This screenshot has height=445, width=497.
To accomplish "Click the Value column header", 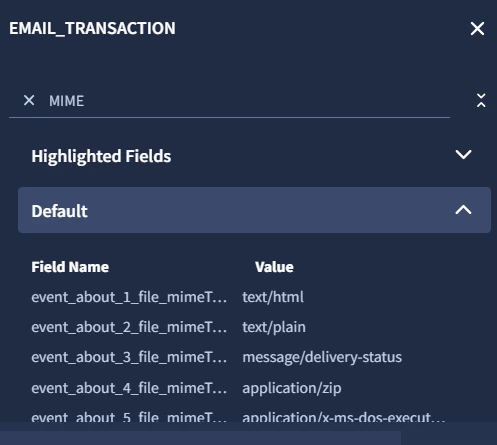I will [274, 267].
